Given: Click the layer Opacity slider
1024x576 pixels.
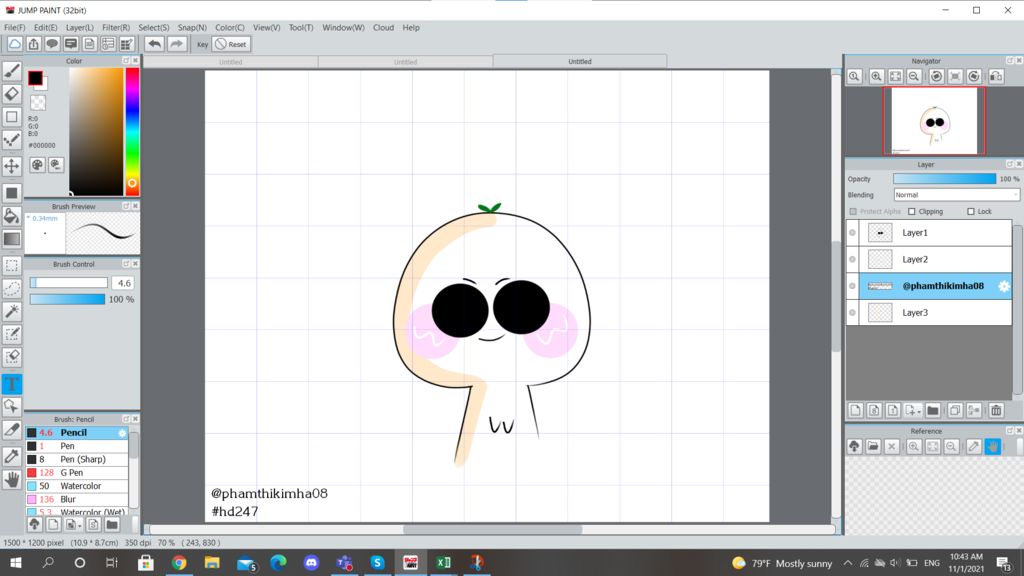Looking at the screenshot, I should (x=944, y=179).
